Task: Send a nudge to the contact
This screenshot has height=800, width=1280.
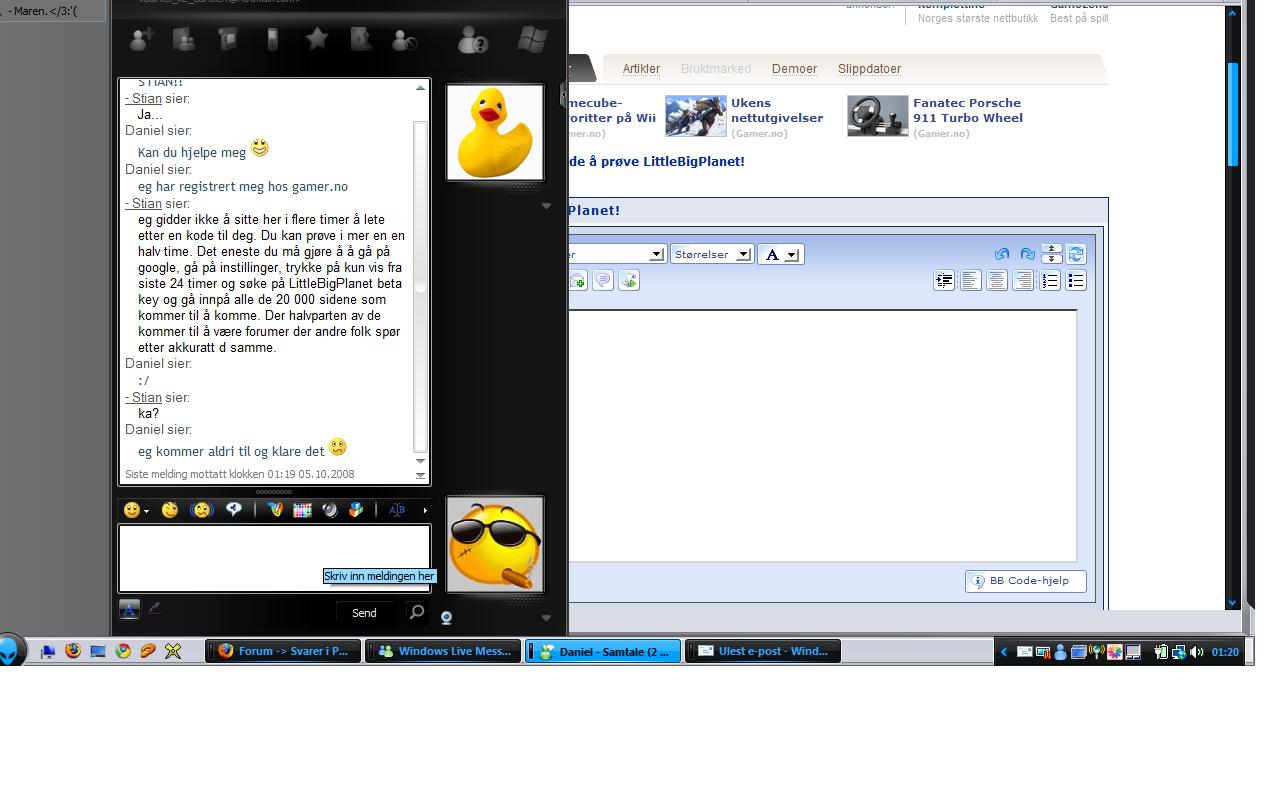Action: pos(202,510)
